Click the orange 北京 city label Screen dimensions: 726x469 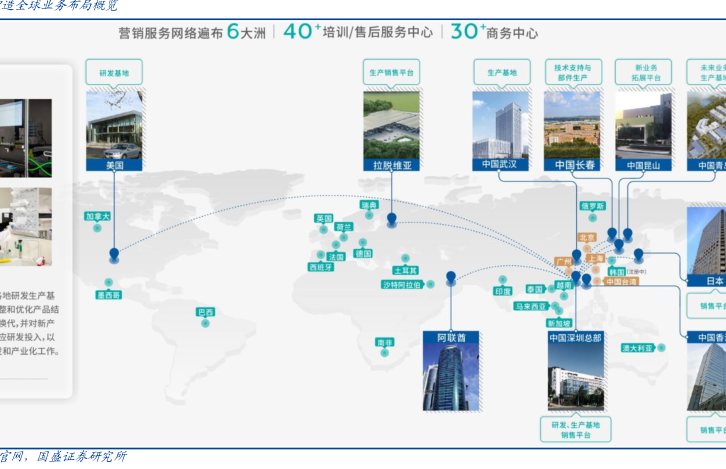coord(586,238)
